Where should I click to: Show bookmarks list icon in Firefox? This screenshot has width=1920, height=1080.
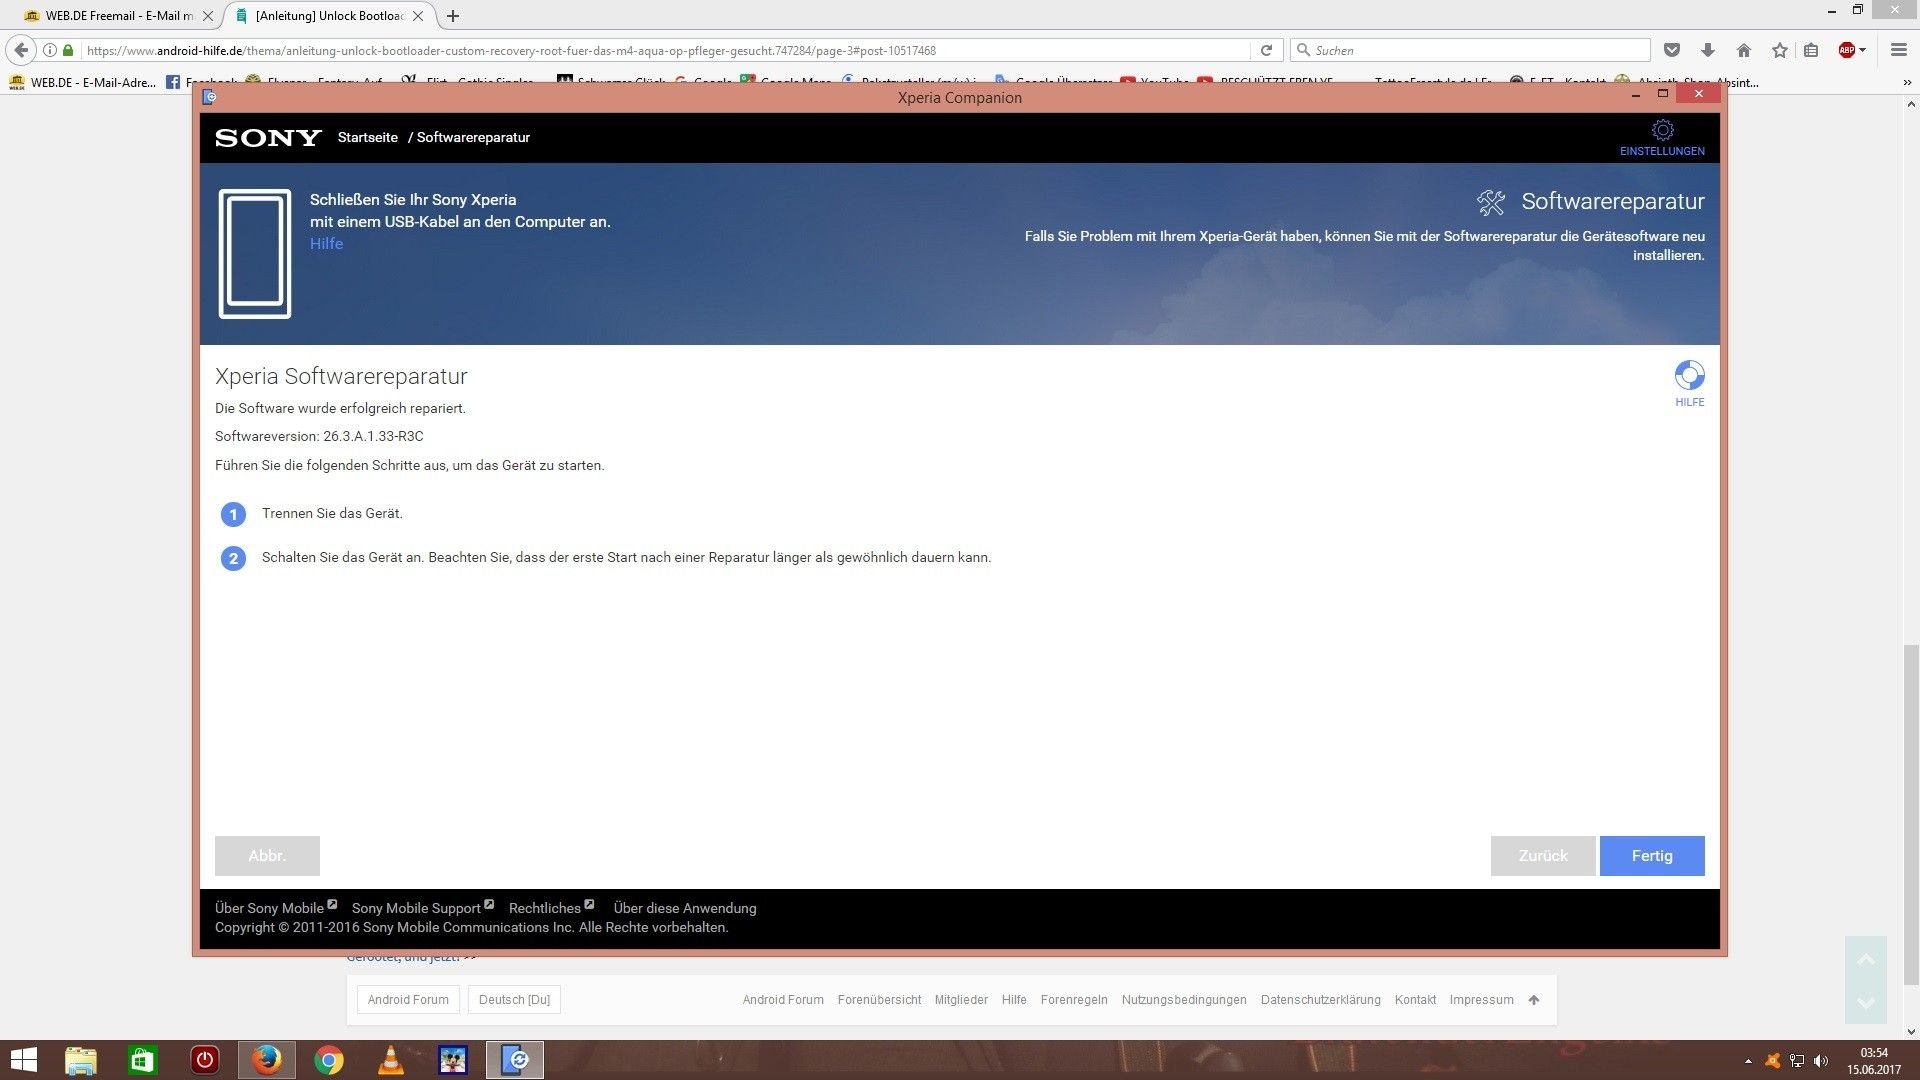pos(1811,50)
